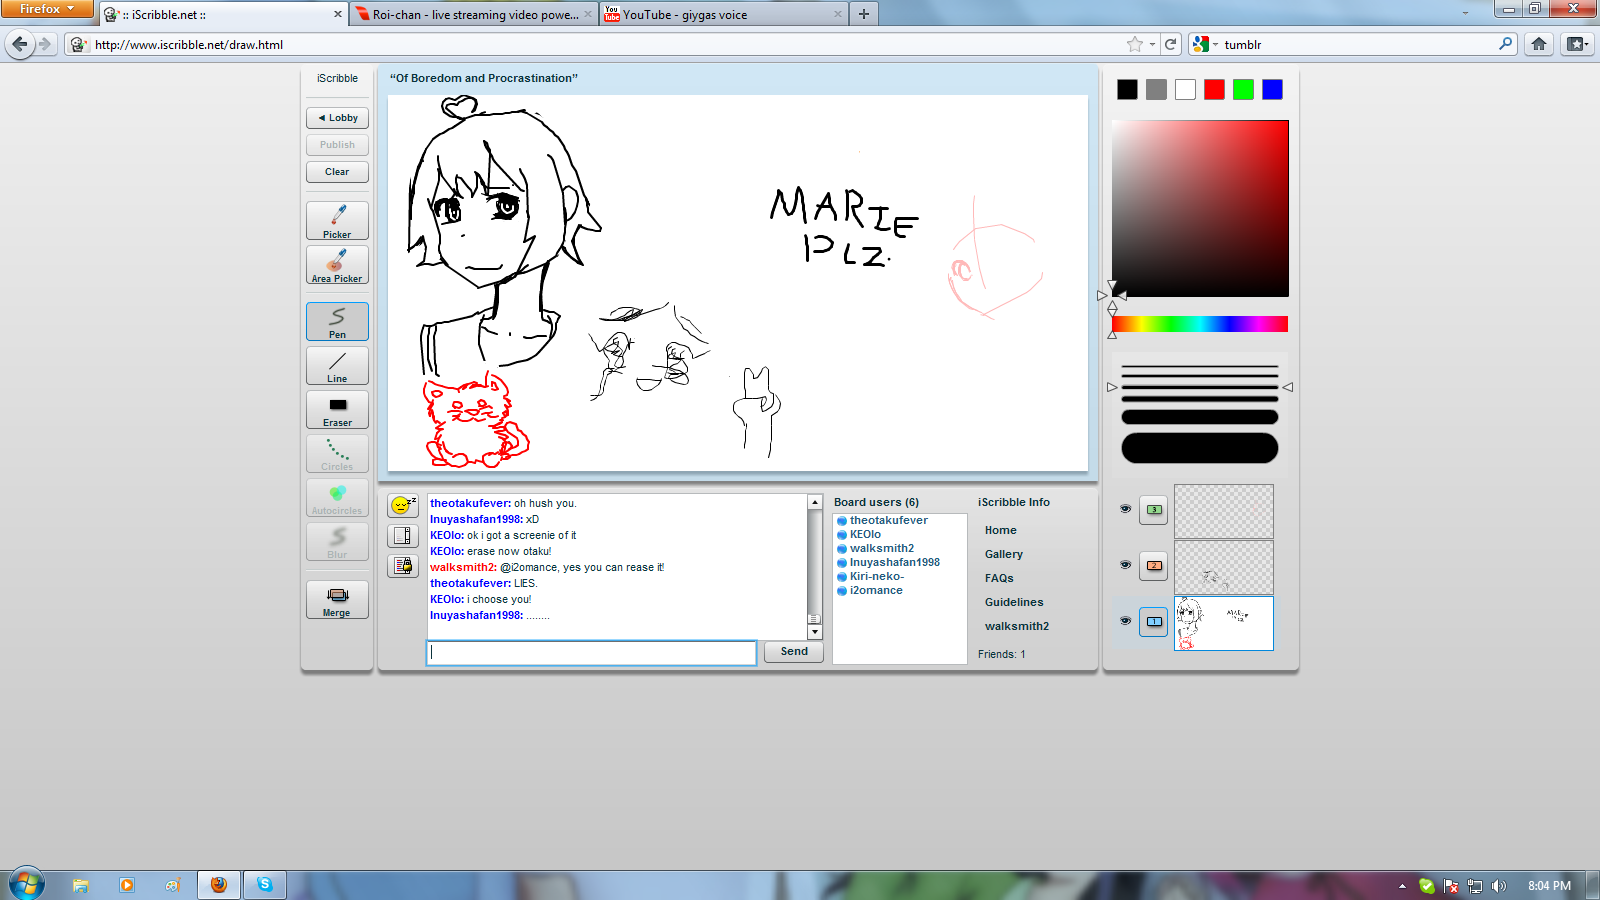Screen dimensions: 1610x900
Task: Click the bookmarks menu icon in Firefox toolbar
Action: coord(1577,44)
